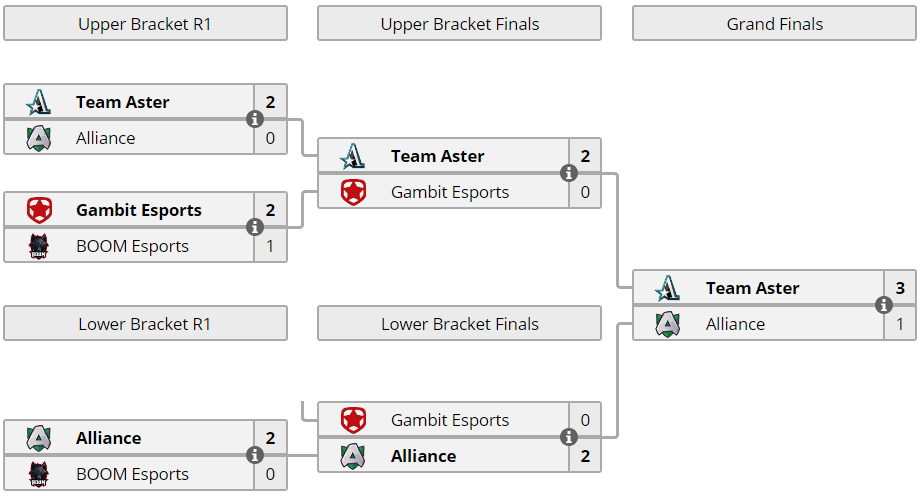Click Team Aster logo in the Grand Finals
This screenshot has height=496, width=922.
668,288
